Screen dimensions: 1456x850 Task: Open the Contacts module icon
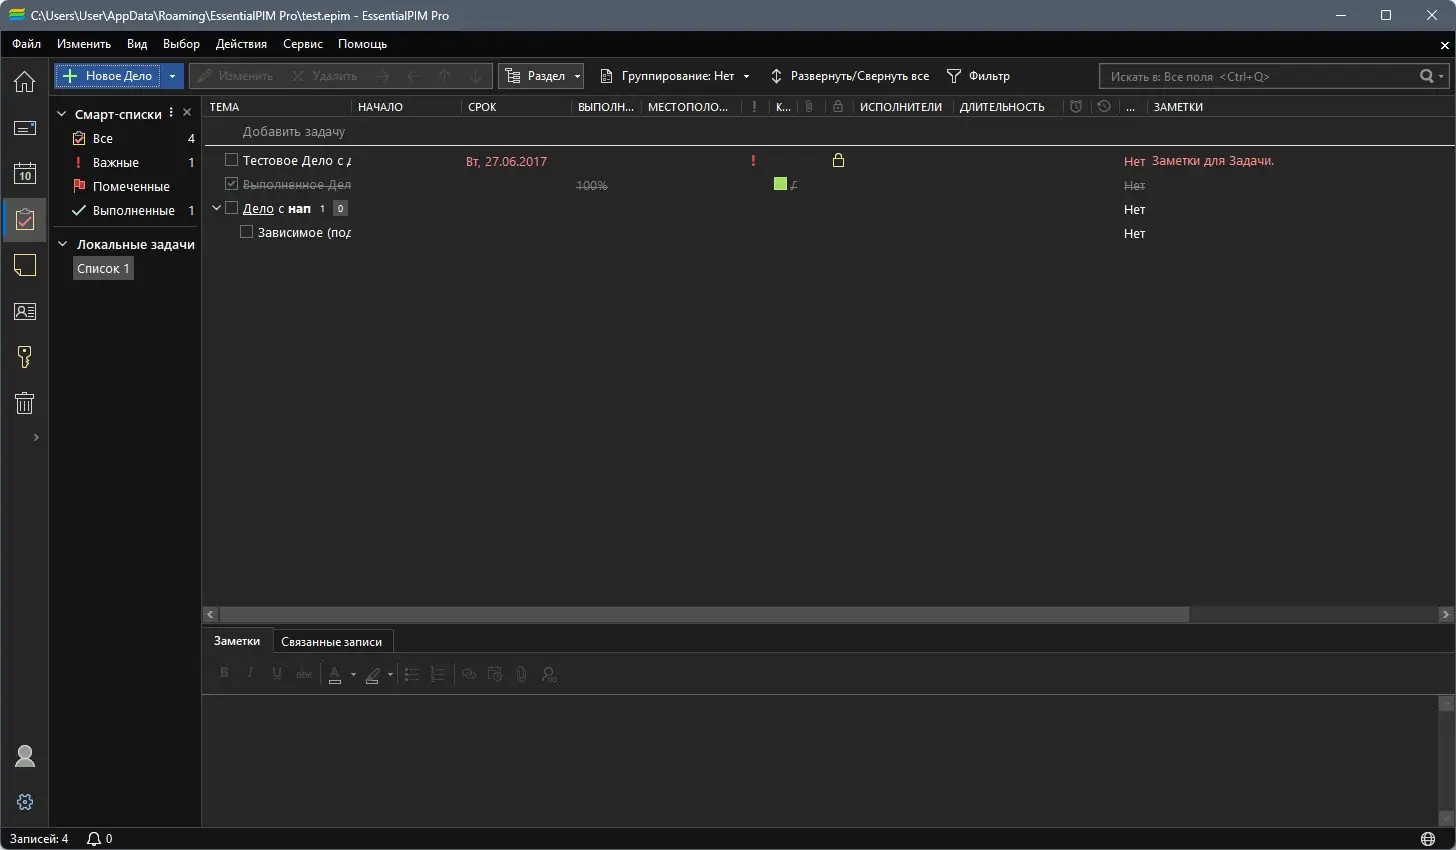[24, 311]
